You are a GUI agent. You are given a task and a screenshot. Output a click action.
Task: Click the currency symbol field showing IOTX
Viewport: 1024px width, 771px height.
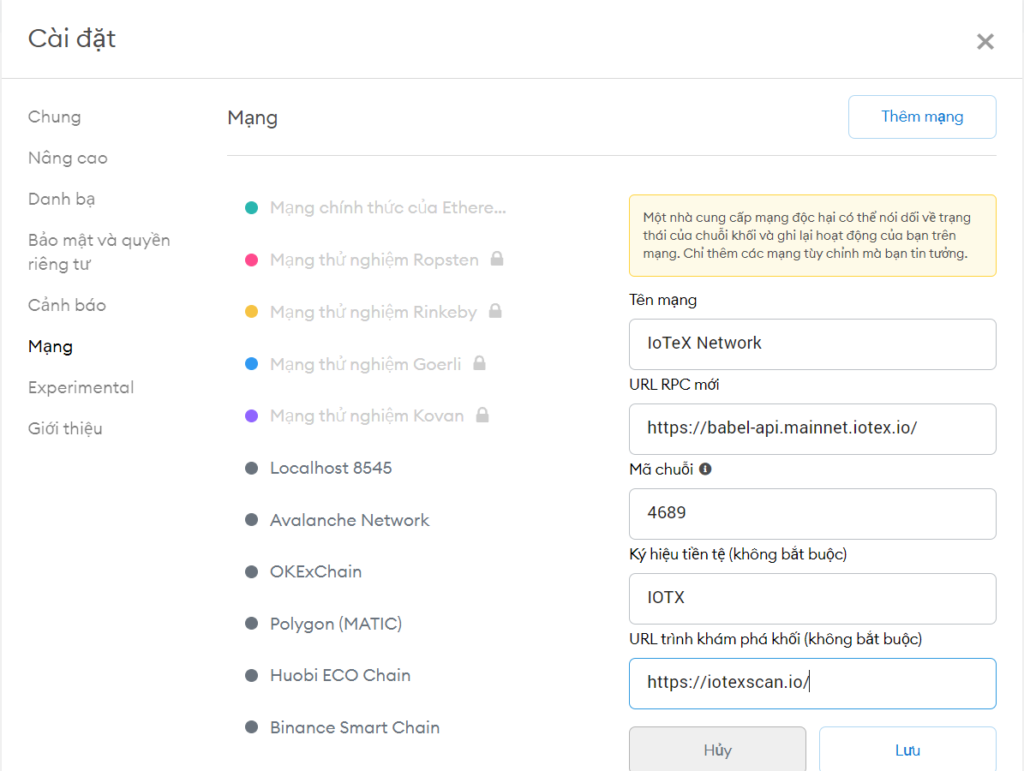[812, 599]
